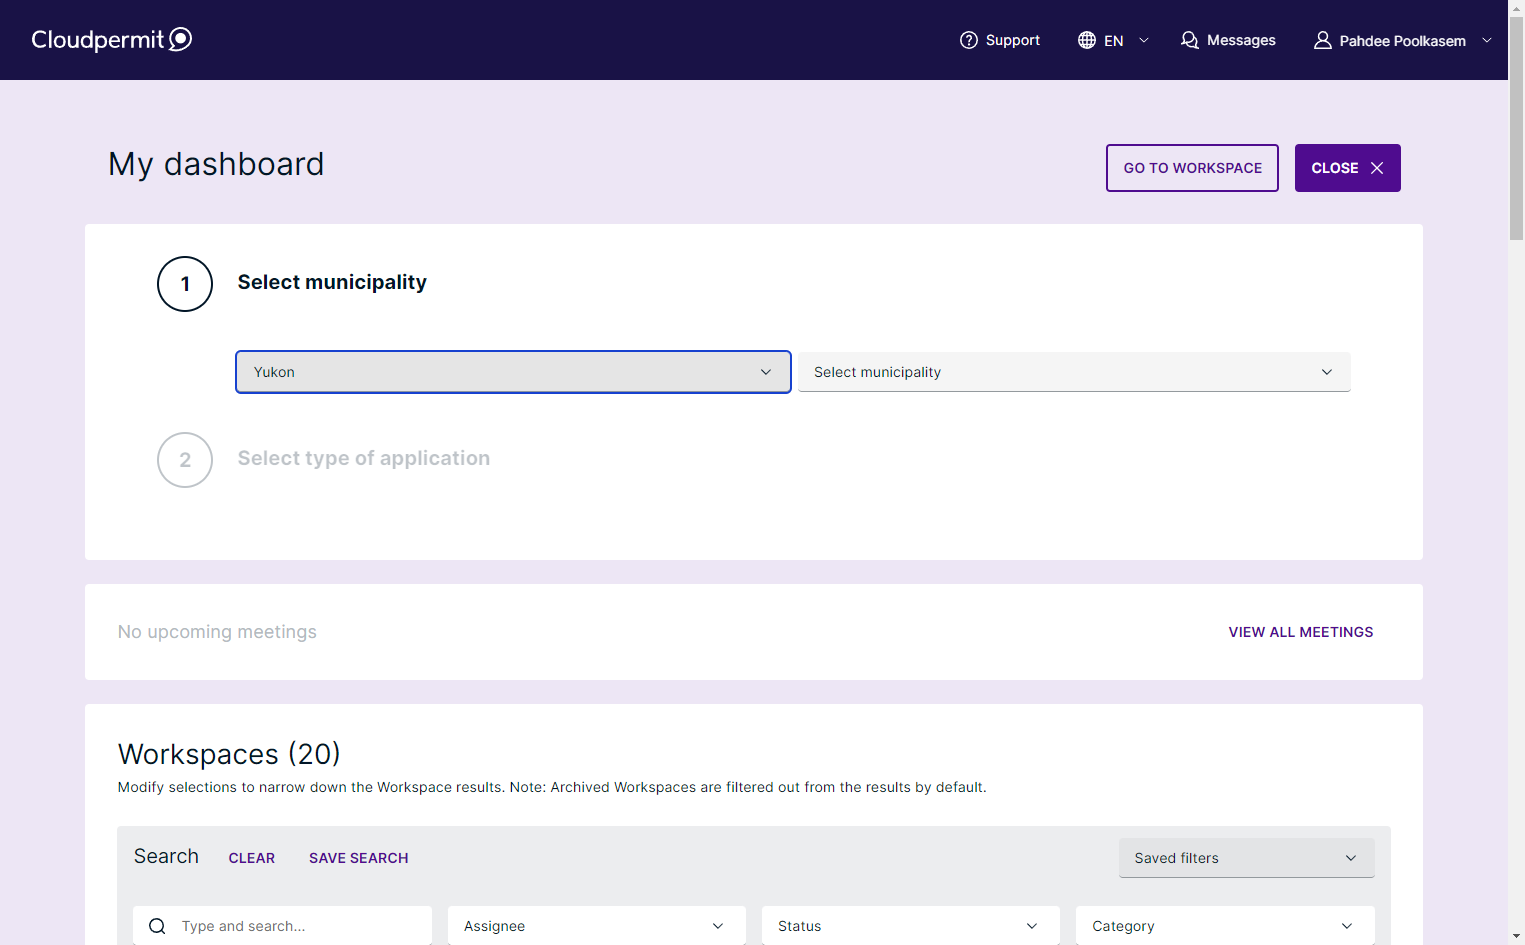Click the globe language icon

(1087, 40)
